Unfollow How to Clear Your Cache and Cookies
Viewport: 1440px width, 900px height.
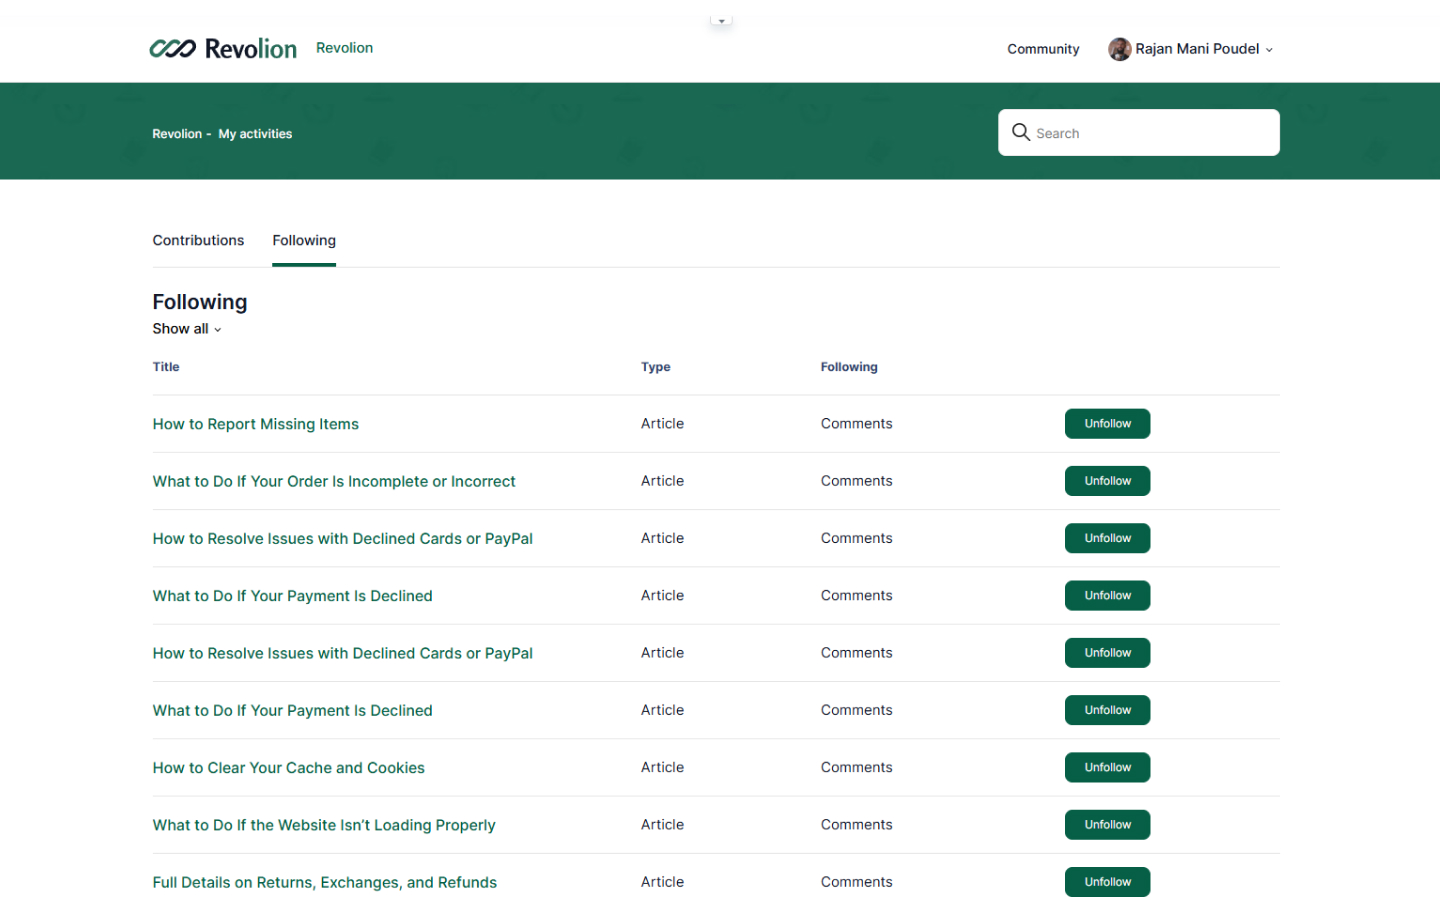pos(1107,768)
